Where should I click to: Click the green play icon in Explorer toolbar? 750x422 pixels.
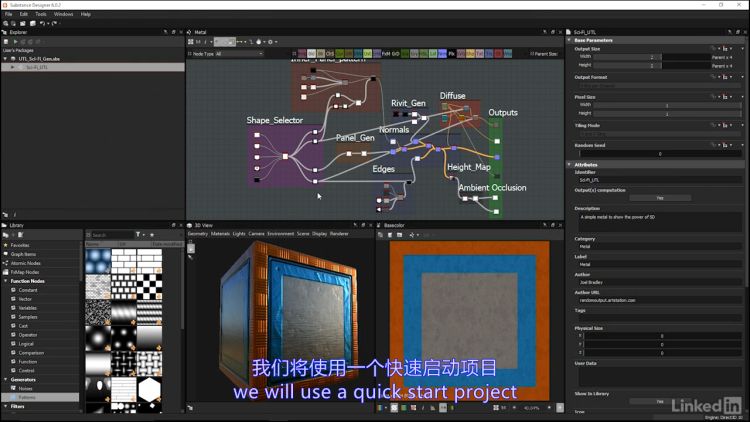(15, 42)
